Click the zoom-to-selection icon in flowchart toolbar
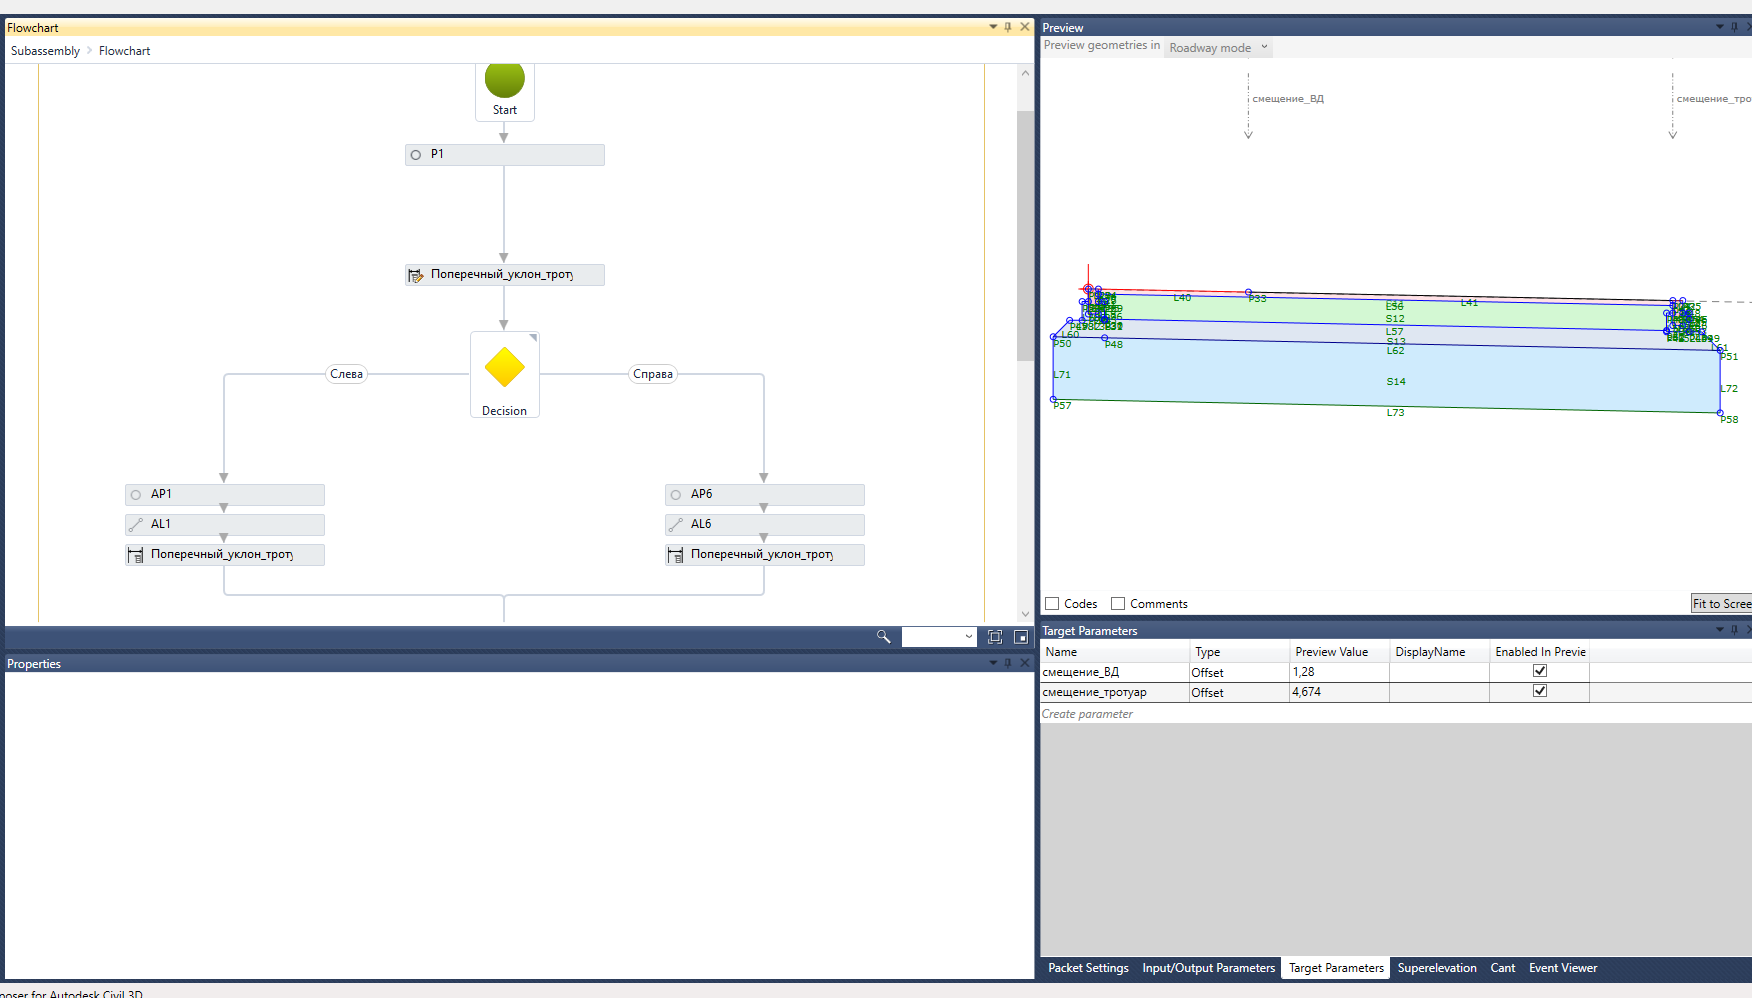 pos(1021,637)
